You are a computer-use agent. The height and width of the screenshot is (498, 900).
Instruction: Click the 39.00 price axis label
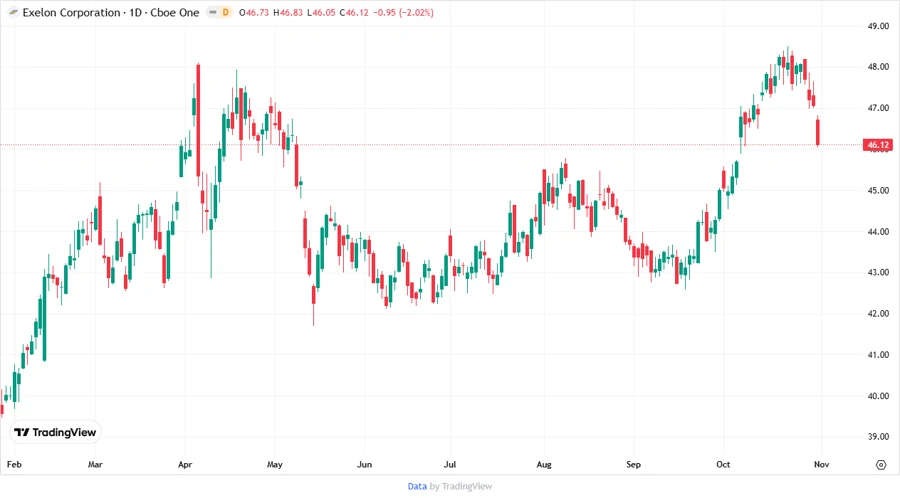coord(878,437)
